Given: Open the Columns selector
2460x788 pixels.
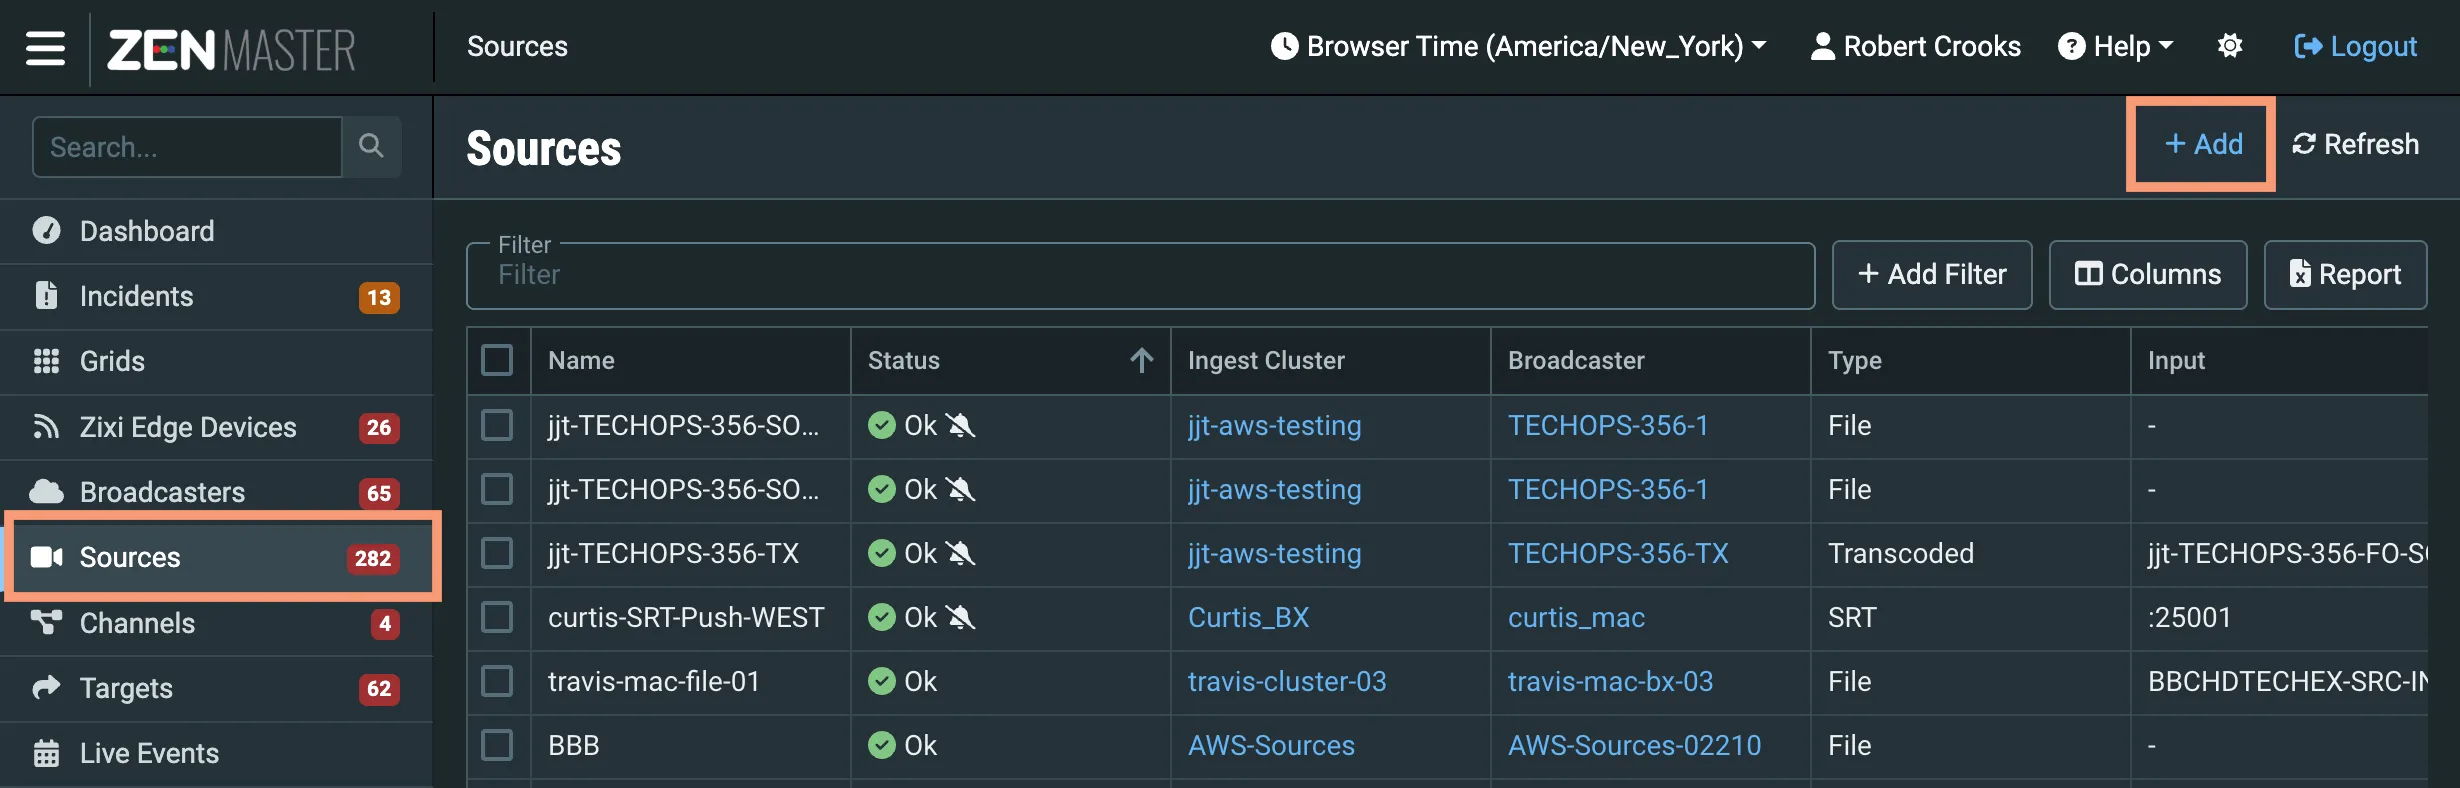Looking at the screenshot, I should click(x=2147, y=274).
